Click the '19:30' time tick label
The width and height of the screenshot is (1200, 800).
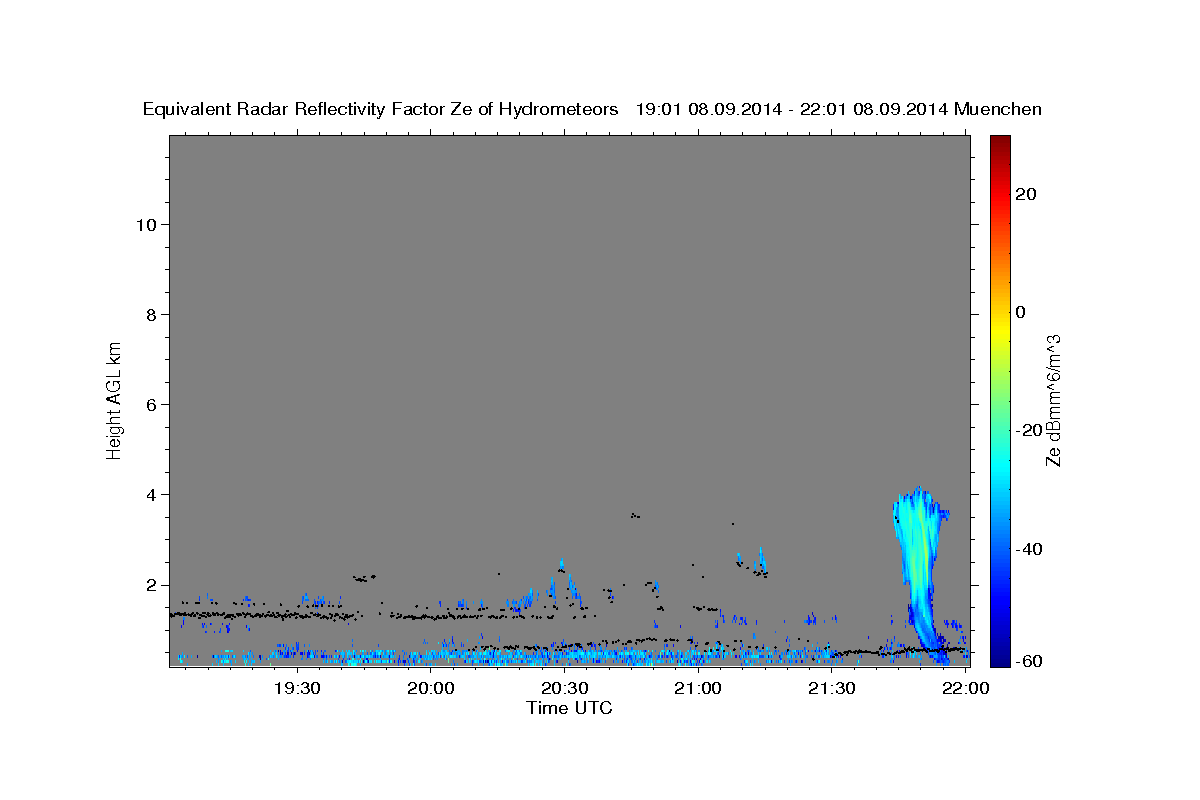click(298, 688)
